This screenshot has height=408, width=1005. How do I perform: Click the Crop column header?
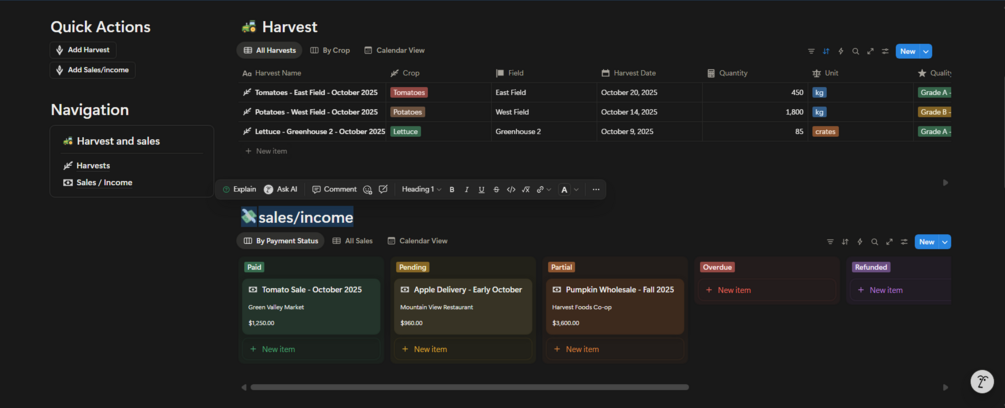point(438,73)
